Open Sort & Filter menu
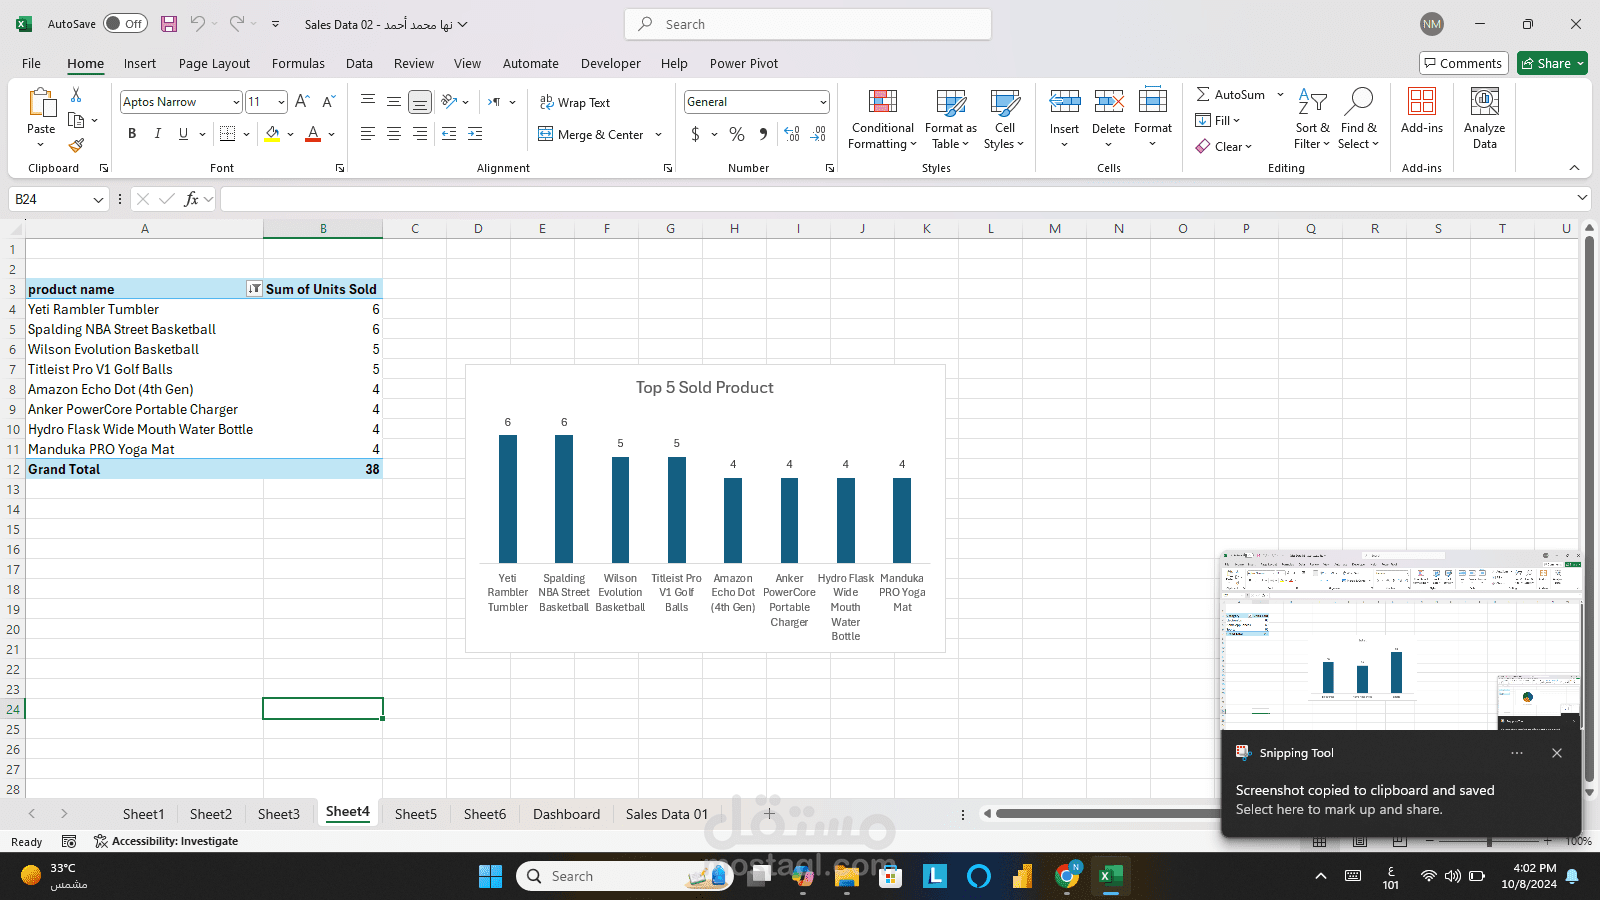This screenshot has width=1600, height=900. click(x=1312, y=120)
